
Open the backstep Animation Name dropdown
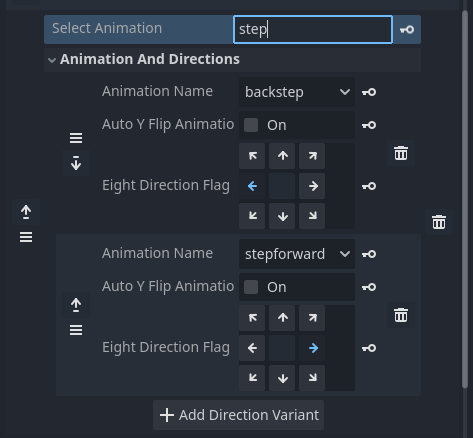(x=297, y=92)
